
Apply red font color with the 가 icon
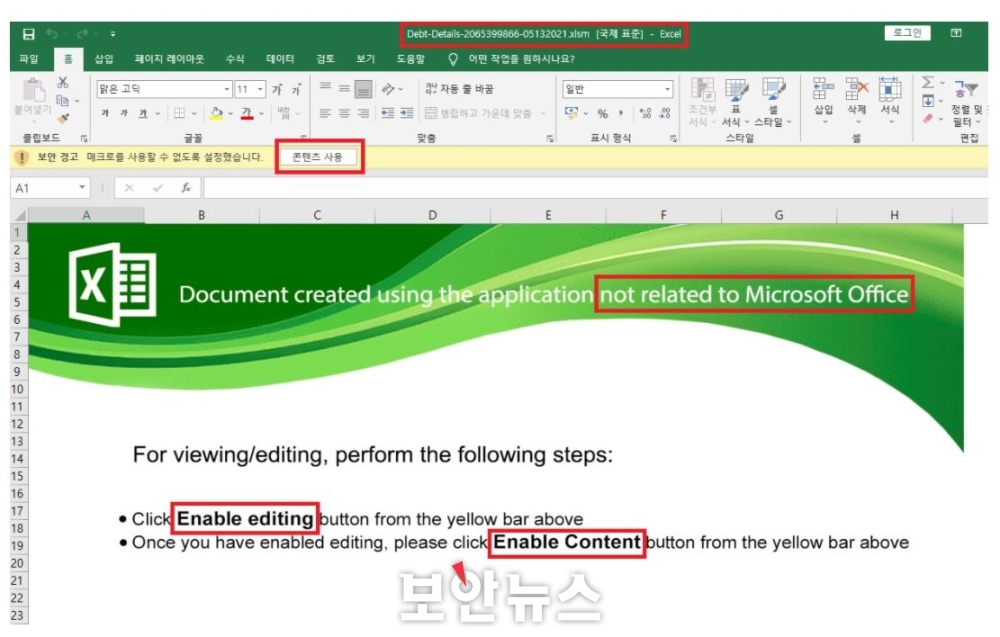click(247, 113)
